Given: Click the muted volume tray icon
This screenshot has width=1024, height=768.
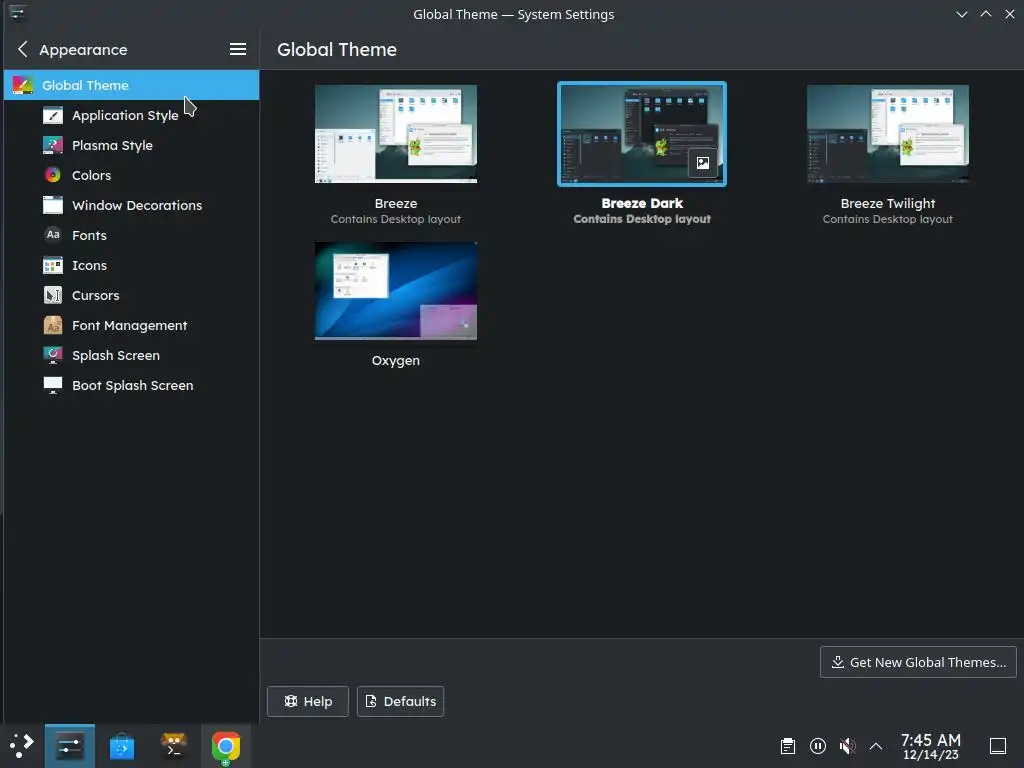Looking at the screenshot, I should 847,746.
